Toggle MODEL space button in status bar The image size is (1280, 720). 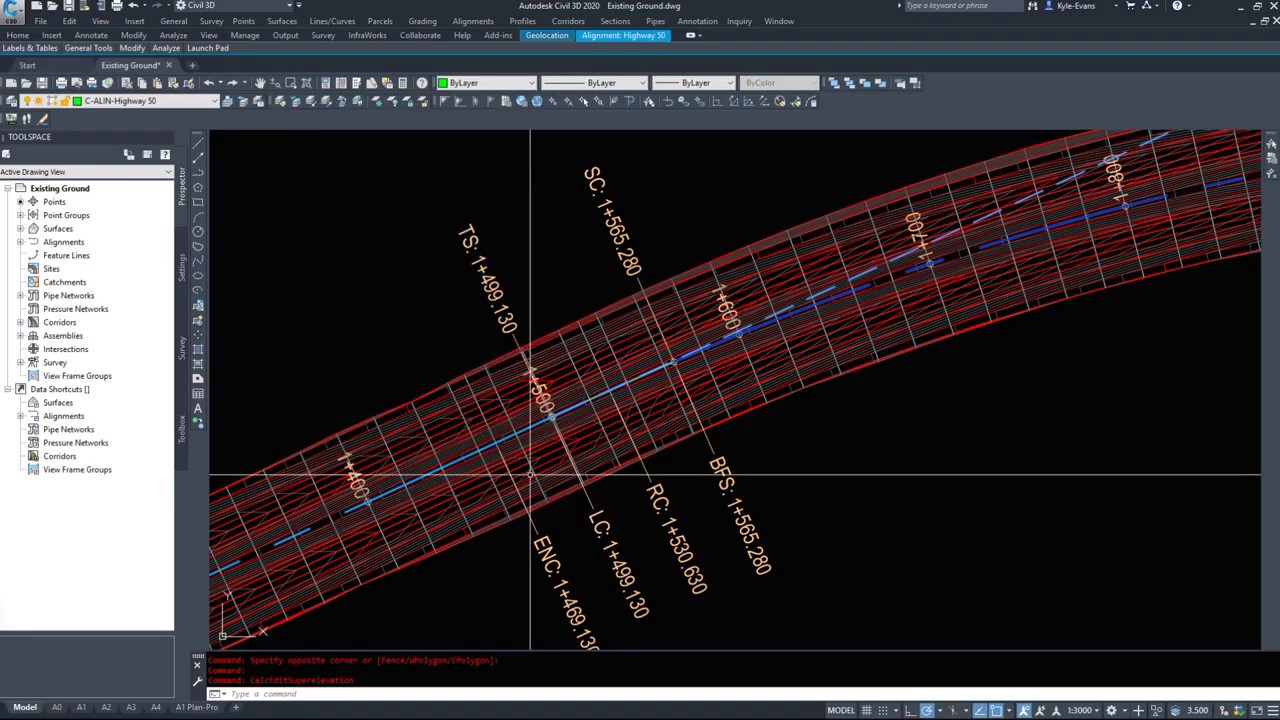point(841,710)
